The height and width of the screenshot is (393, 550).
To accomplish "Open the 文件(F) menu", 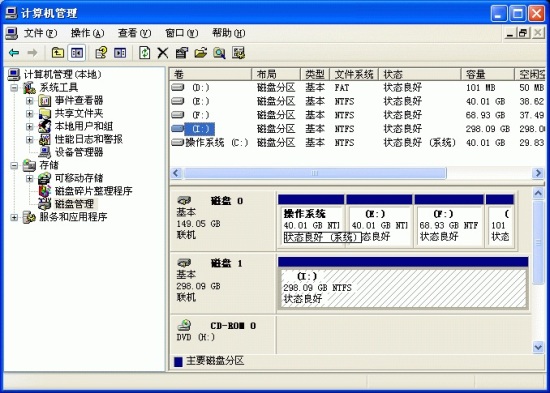I will (40, 33).
